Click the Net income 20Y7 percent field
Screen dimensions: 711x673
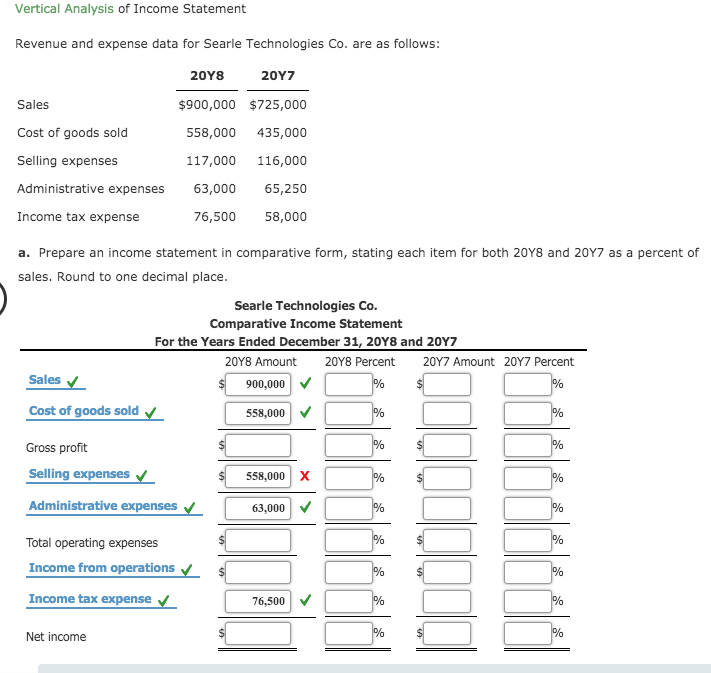pyautogui.click(x=528, y=633)
